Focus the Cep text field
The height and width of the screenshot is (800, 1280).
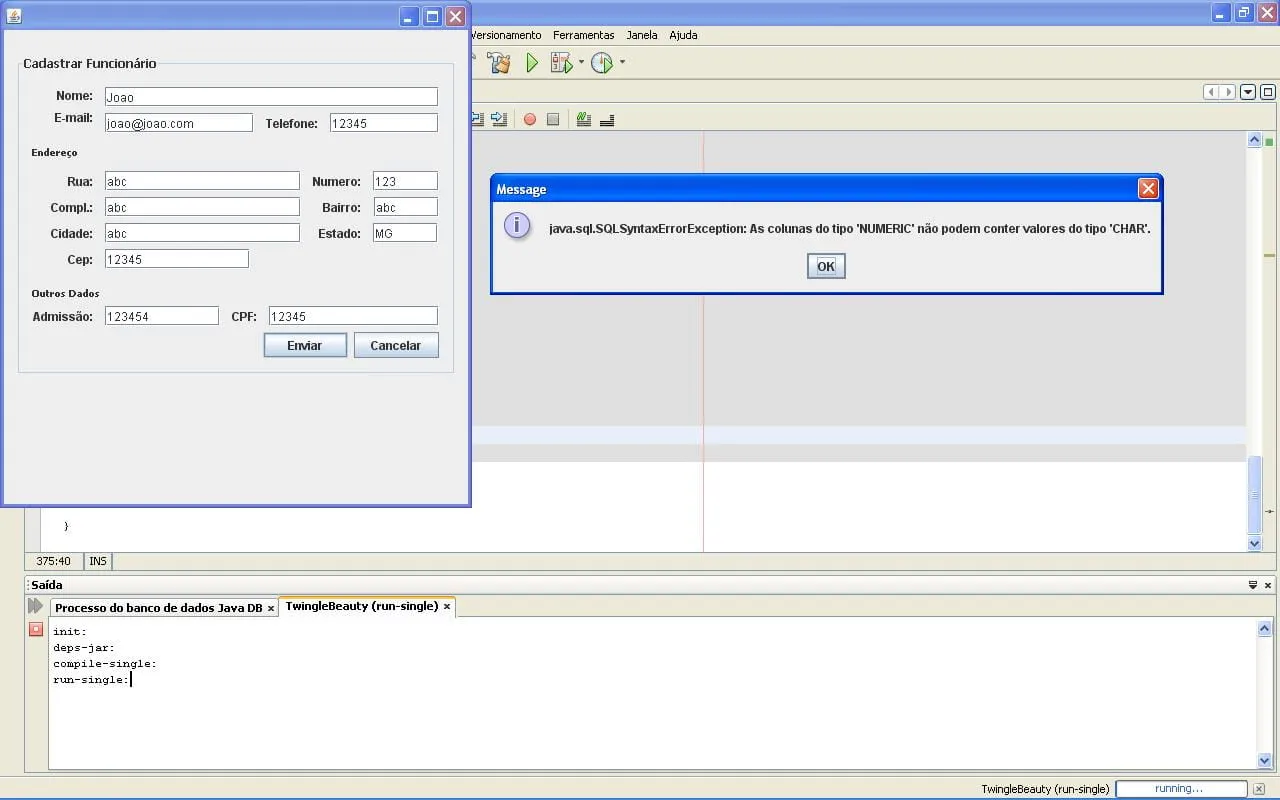pyautogui.click(x=177, y=259)
